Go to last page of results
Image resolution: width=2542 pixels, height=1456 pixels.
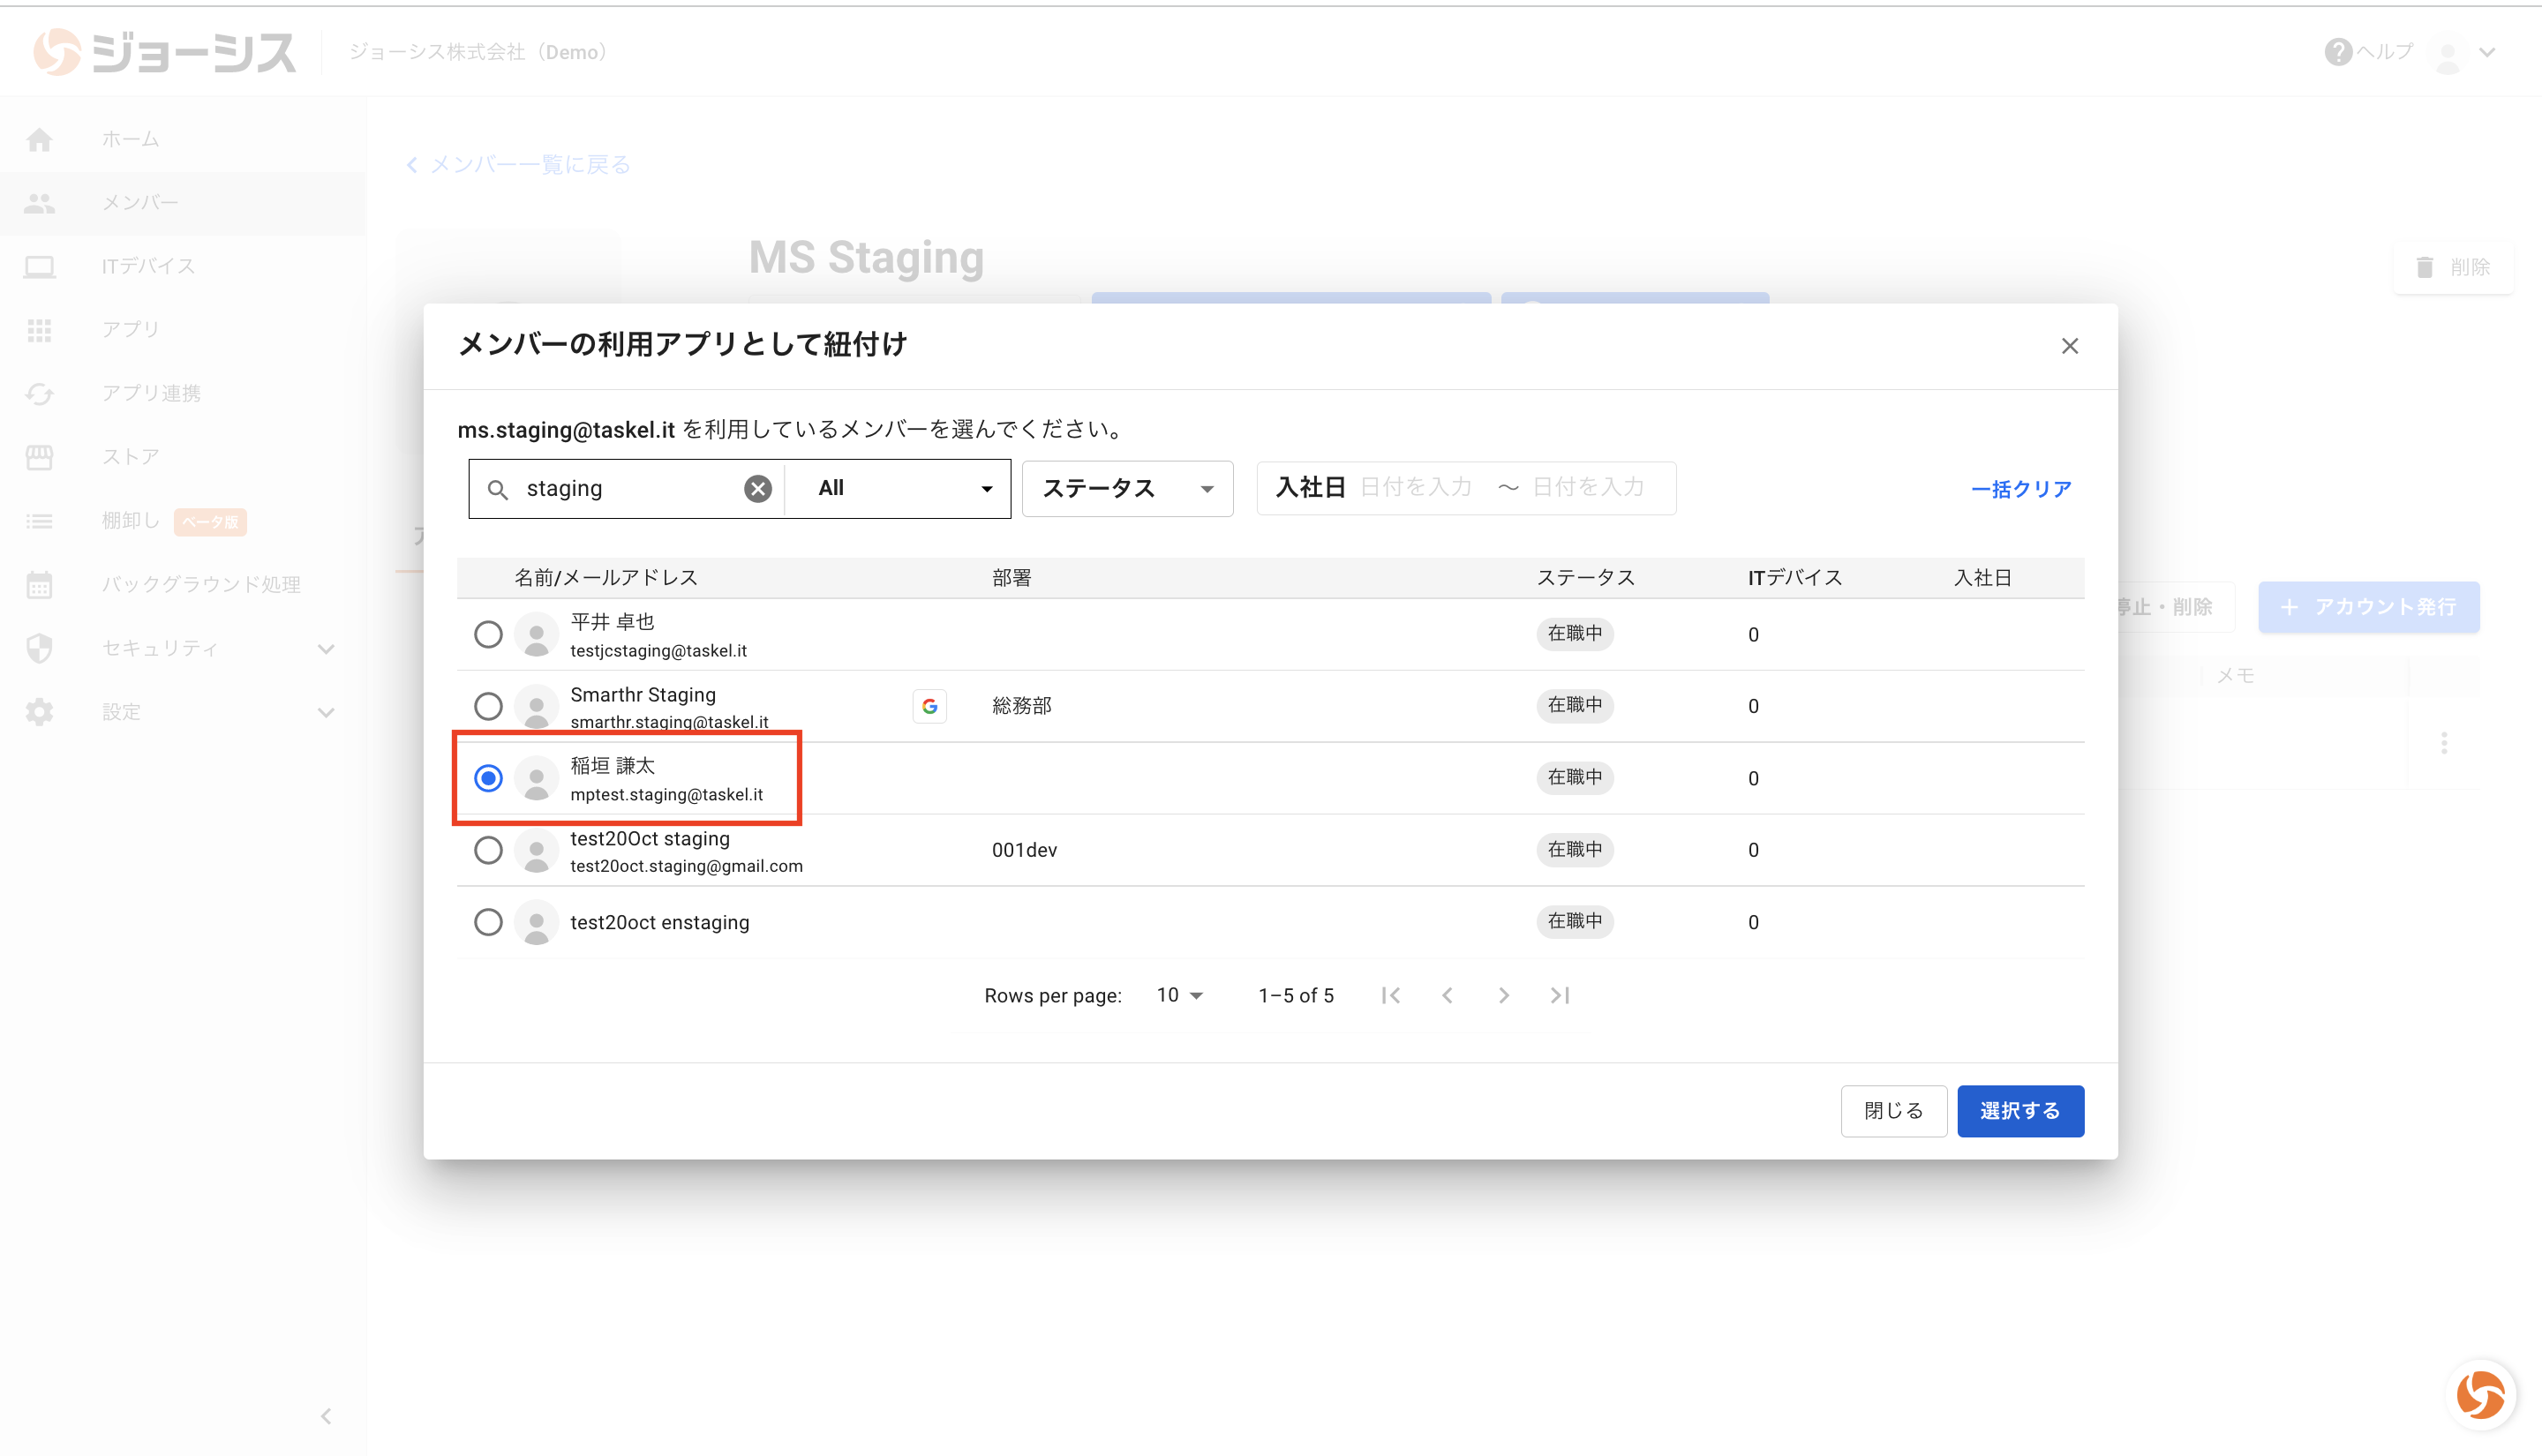coord(1560,995)
